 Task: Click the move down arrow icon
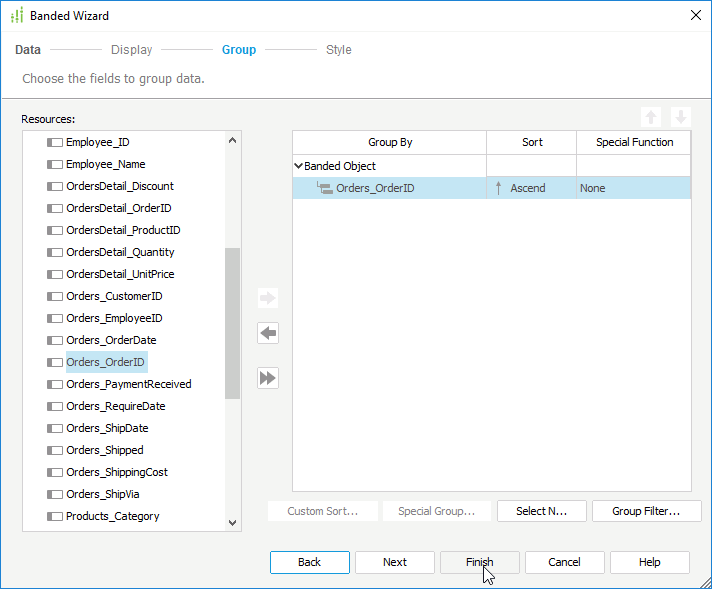pos(680,117)
